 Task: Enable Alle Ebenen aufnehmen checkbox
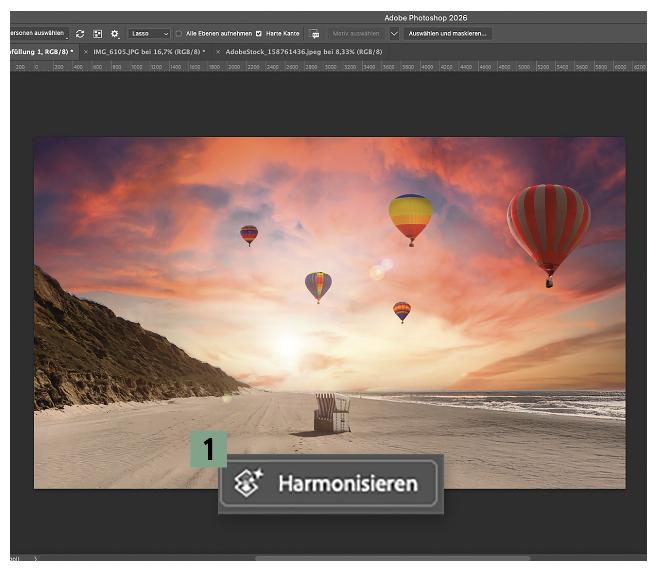click(x=179, y=34)
